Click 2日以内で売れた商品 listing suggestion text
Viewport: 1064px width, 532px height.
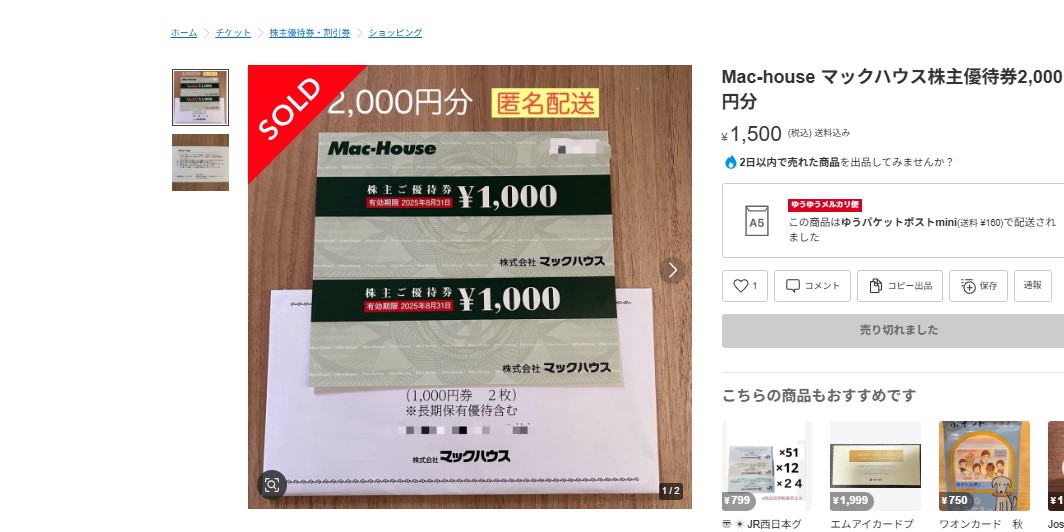(x=789, y=162)
